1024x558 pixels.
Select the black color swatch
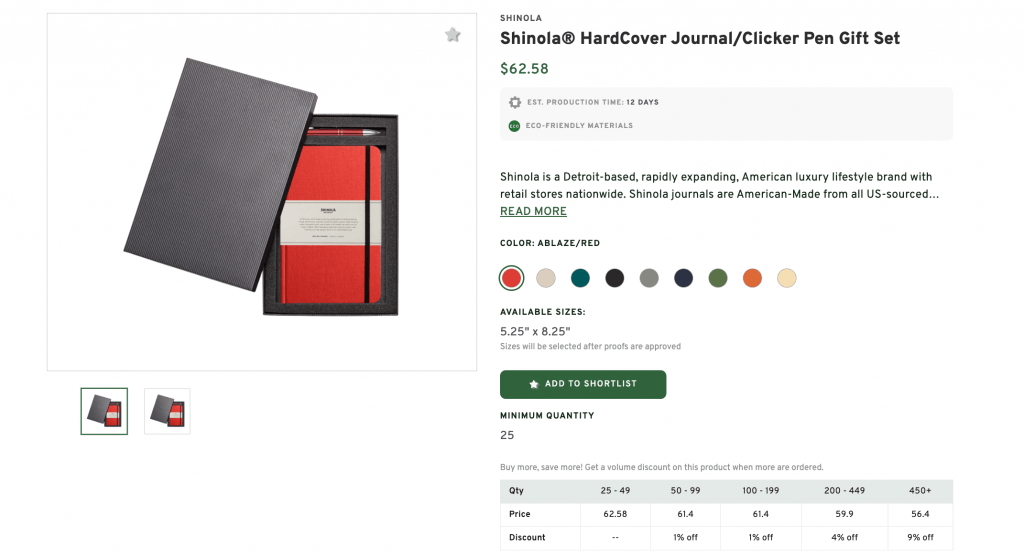tap(615, 278)
